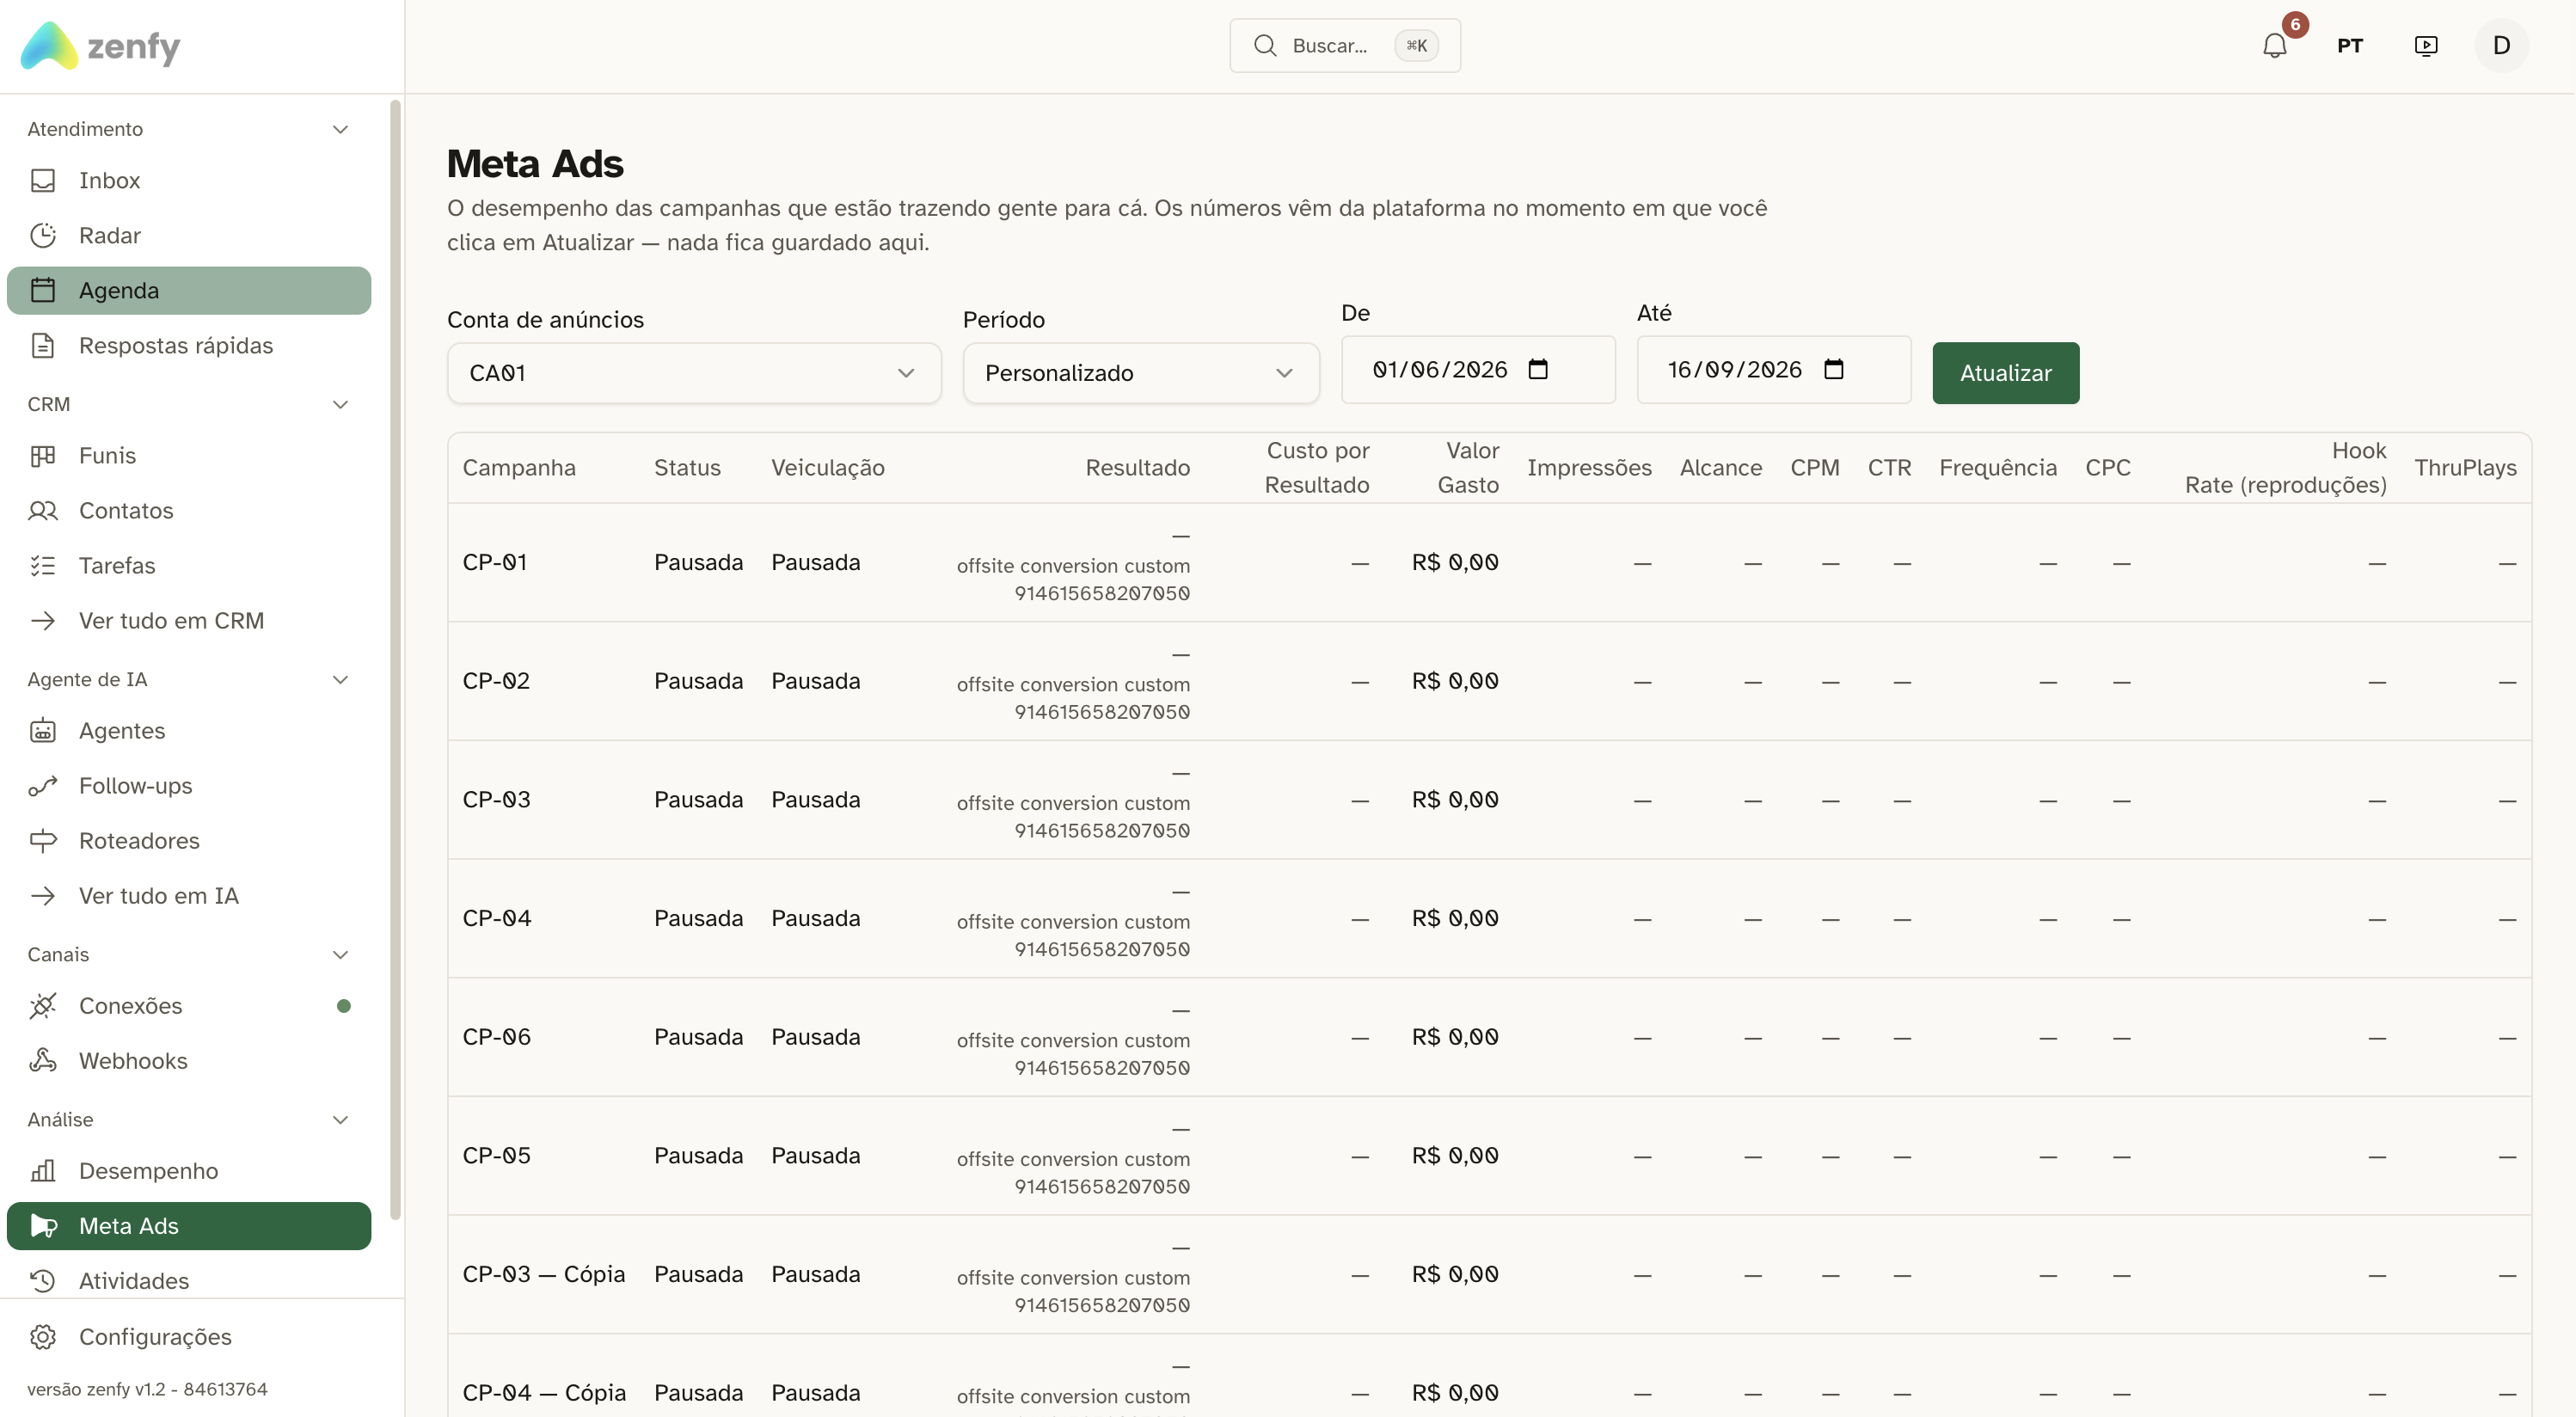This screenshot has height=1417, width=2576.
Task: Open the Conta de anúncios CA01 dropdown
Action: click(x=694, y=373)
